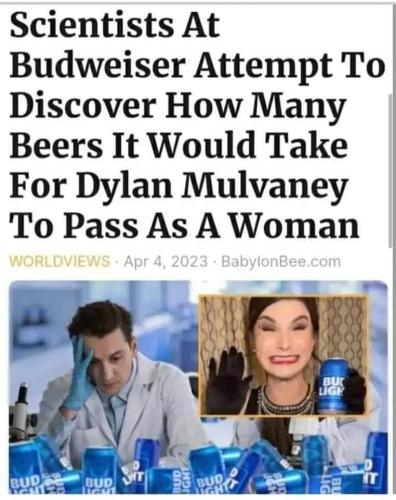Click the word "Scientists" in the headline

(92, 26)
